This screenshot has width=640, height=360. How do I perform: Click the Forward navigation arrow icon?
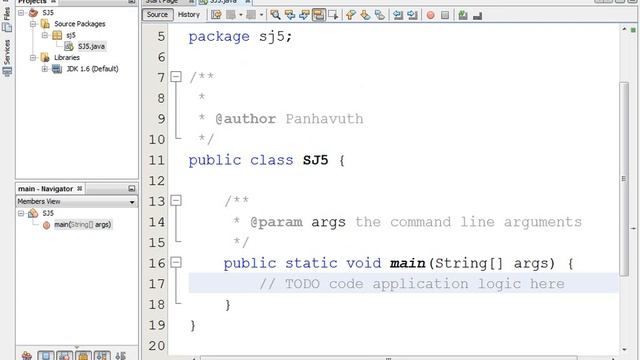point(251,15)
